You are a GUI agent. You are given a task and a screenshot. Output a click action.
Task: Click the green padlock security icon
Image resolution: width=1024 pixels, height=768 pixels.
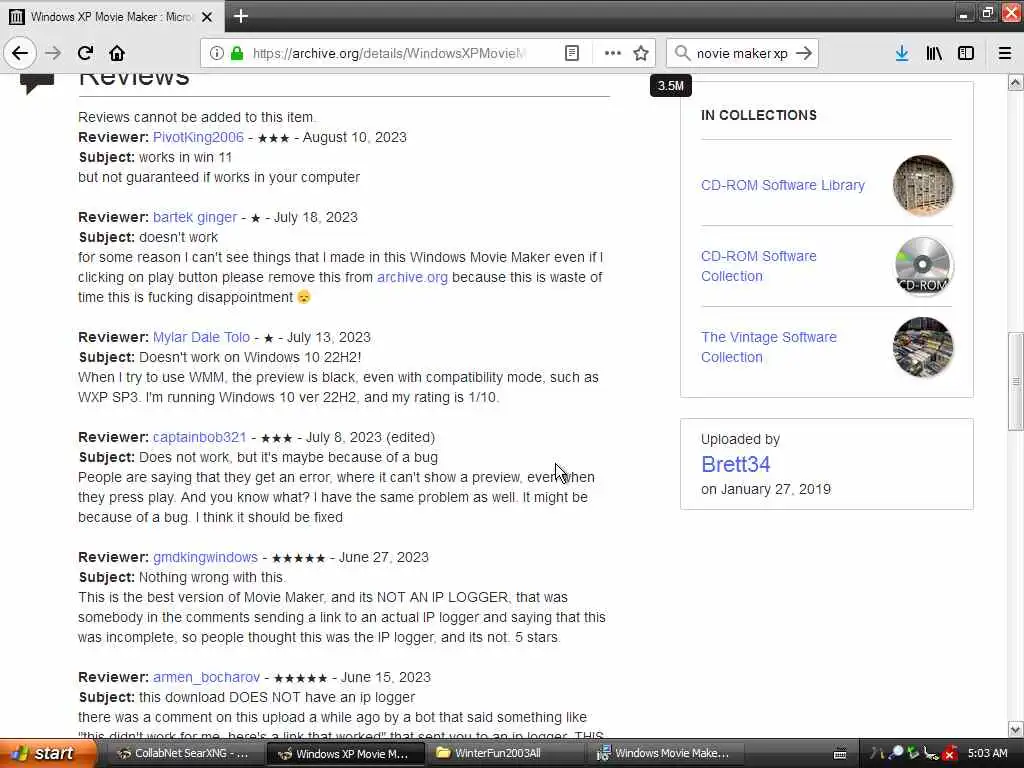(236, 53)
